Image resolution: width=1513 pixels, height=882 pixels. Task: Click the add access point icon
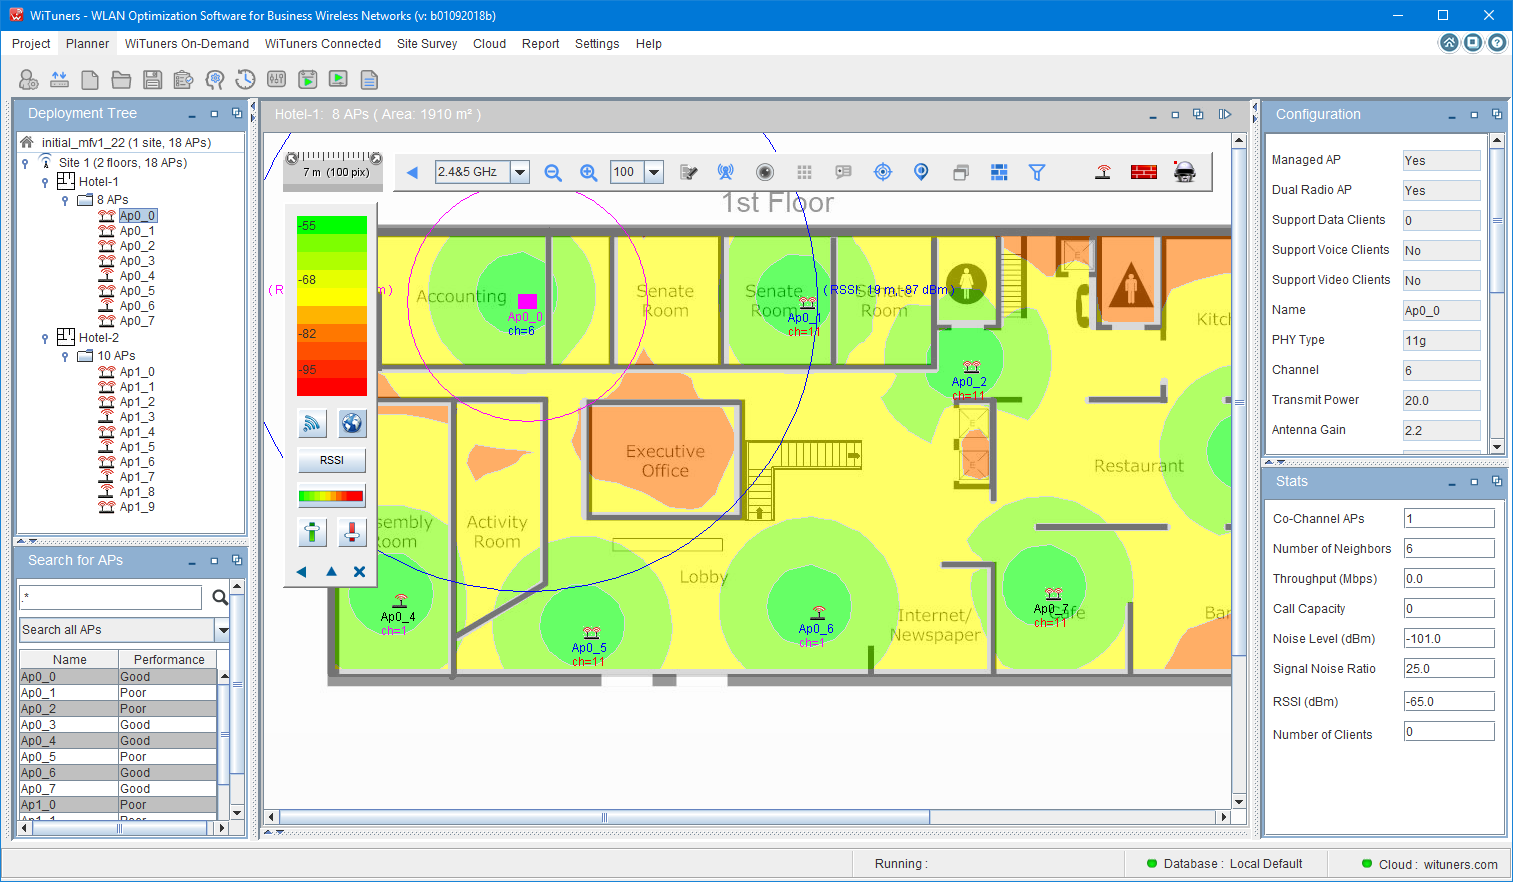pyautogui.click(x=1103, y=172)
